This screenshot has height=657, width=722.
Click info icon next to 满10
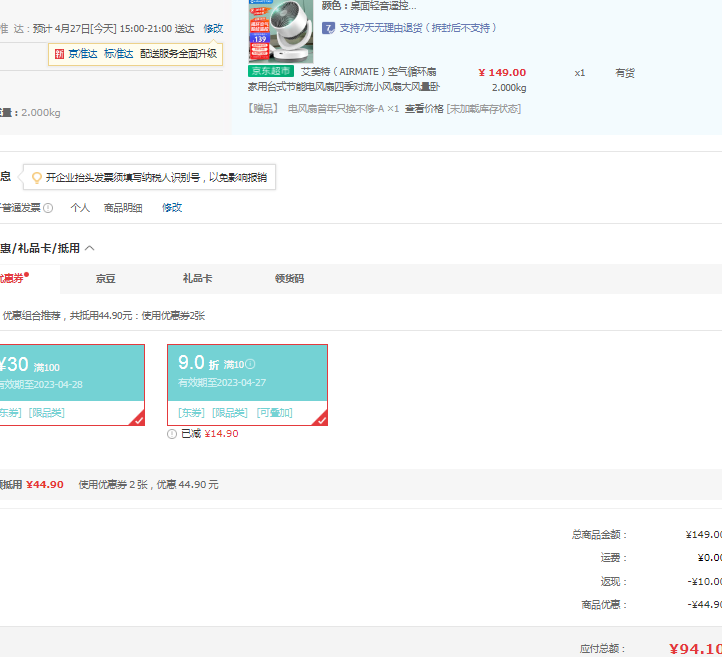pyautogui.click(x=250, y=364)
